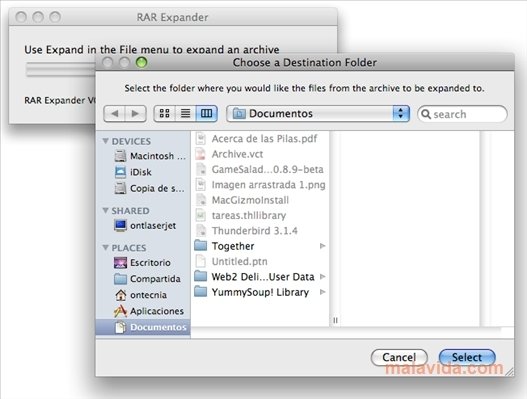Switch to list view
Viewport: 527px width, 399px height.
(x=185, y=113)
